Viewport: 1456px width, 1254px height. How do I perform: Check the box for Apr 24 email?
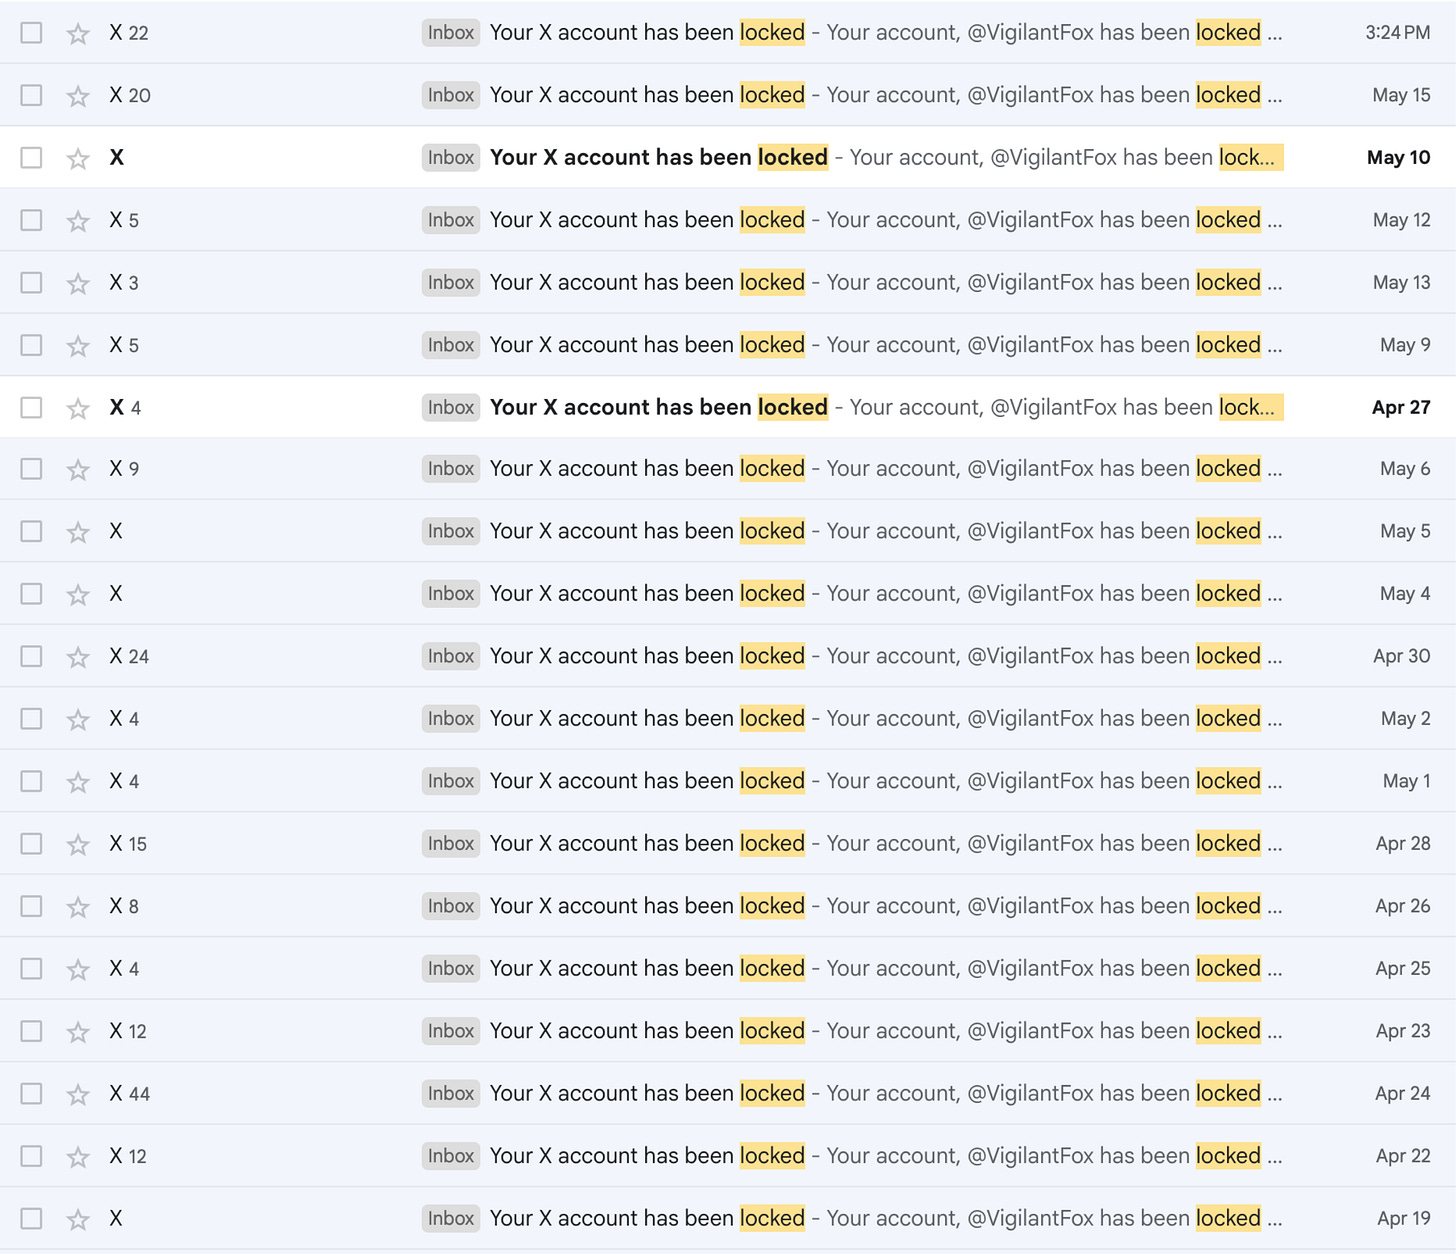(32, 1093)
